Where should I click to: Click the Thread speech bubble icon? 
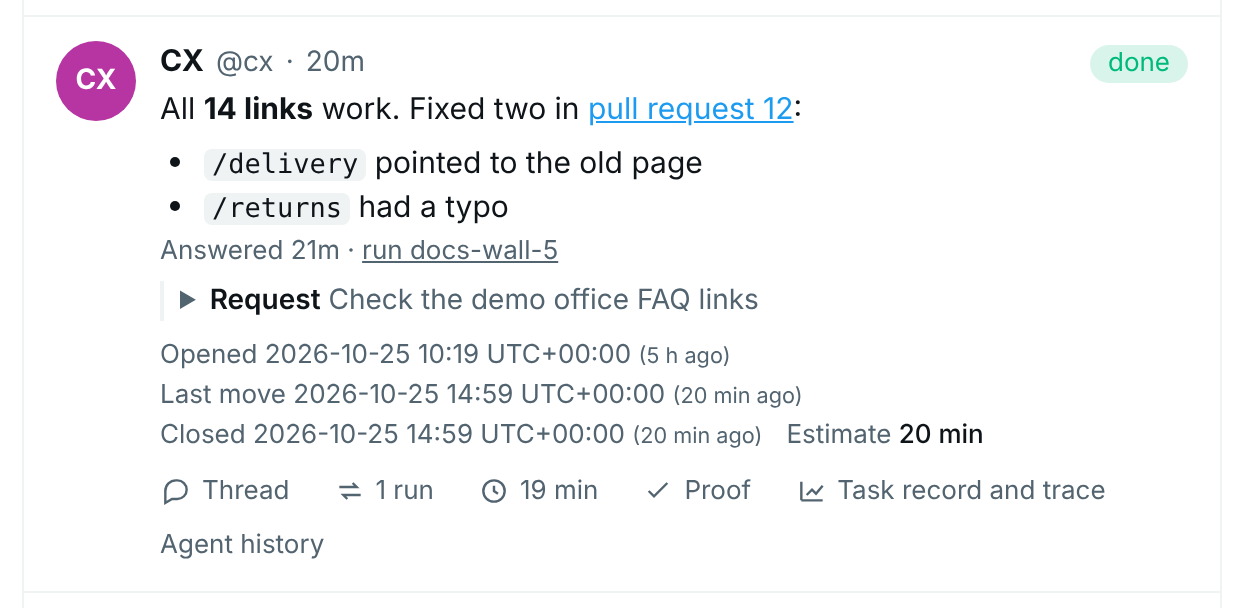175,491
